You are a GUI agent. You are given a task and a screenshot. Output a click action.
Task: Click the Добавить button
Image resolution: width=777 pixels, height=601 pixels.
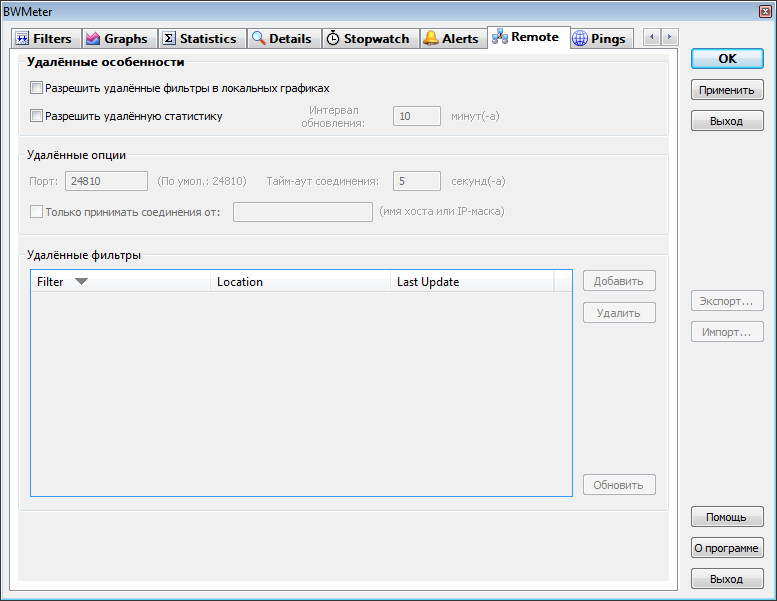[619, 281]
